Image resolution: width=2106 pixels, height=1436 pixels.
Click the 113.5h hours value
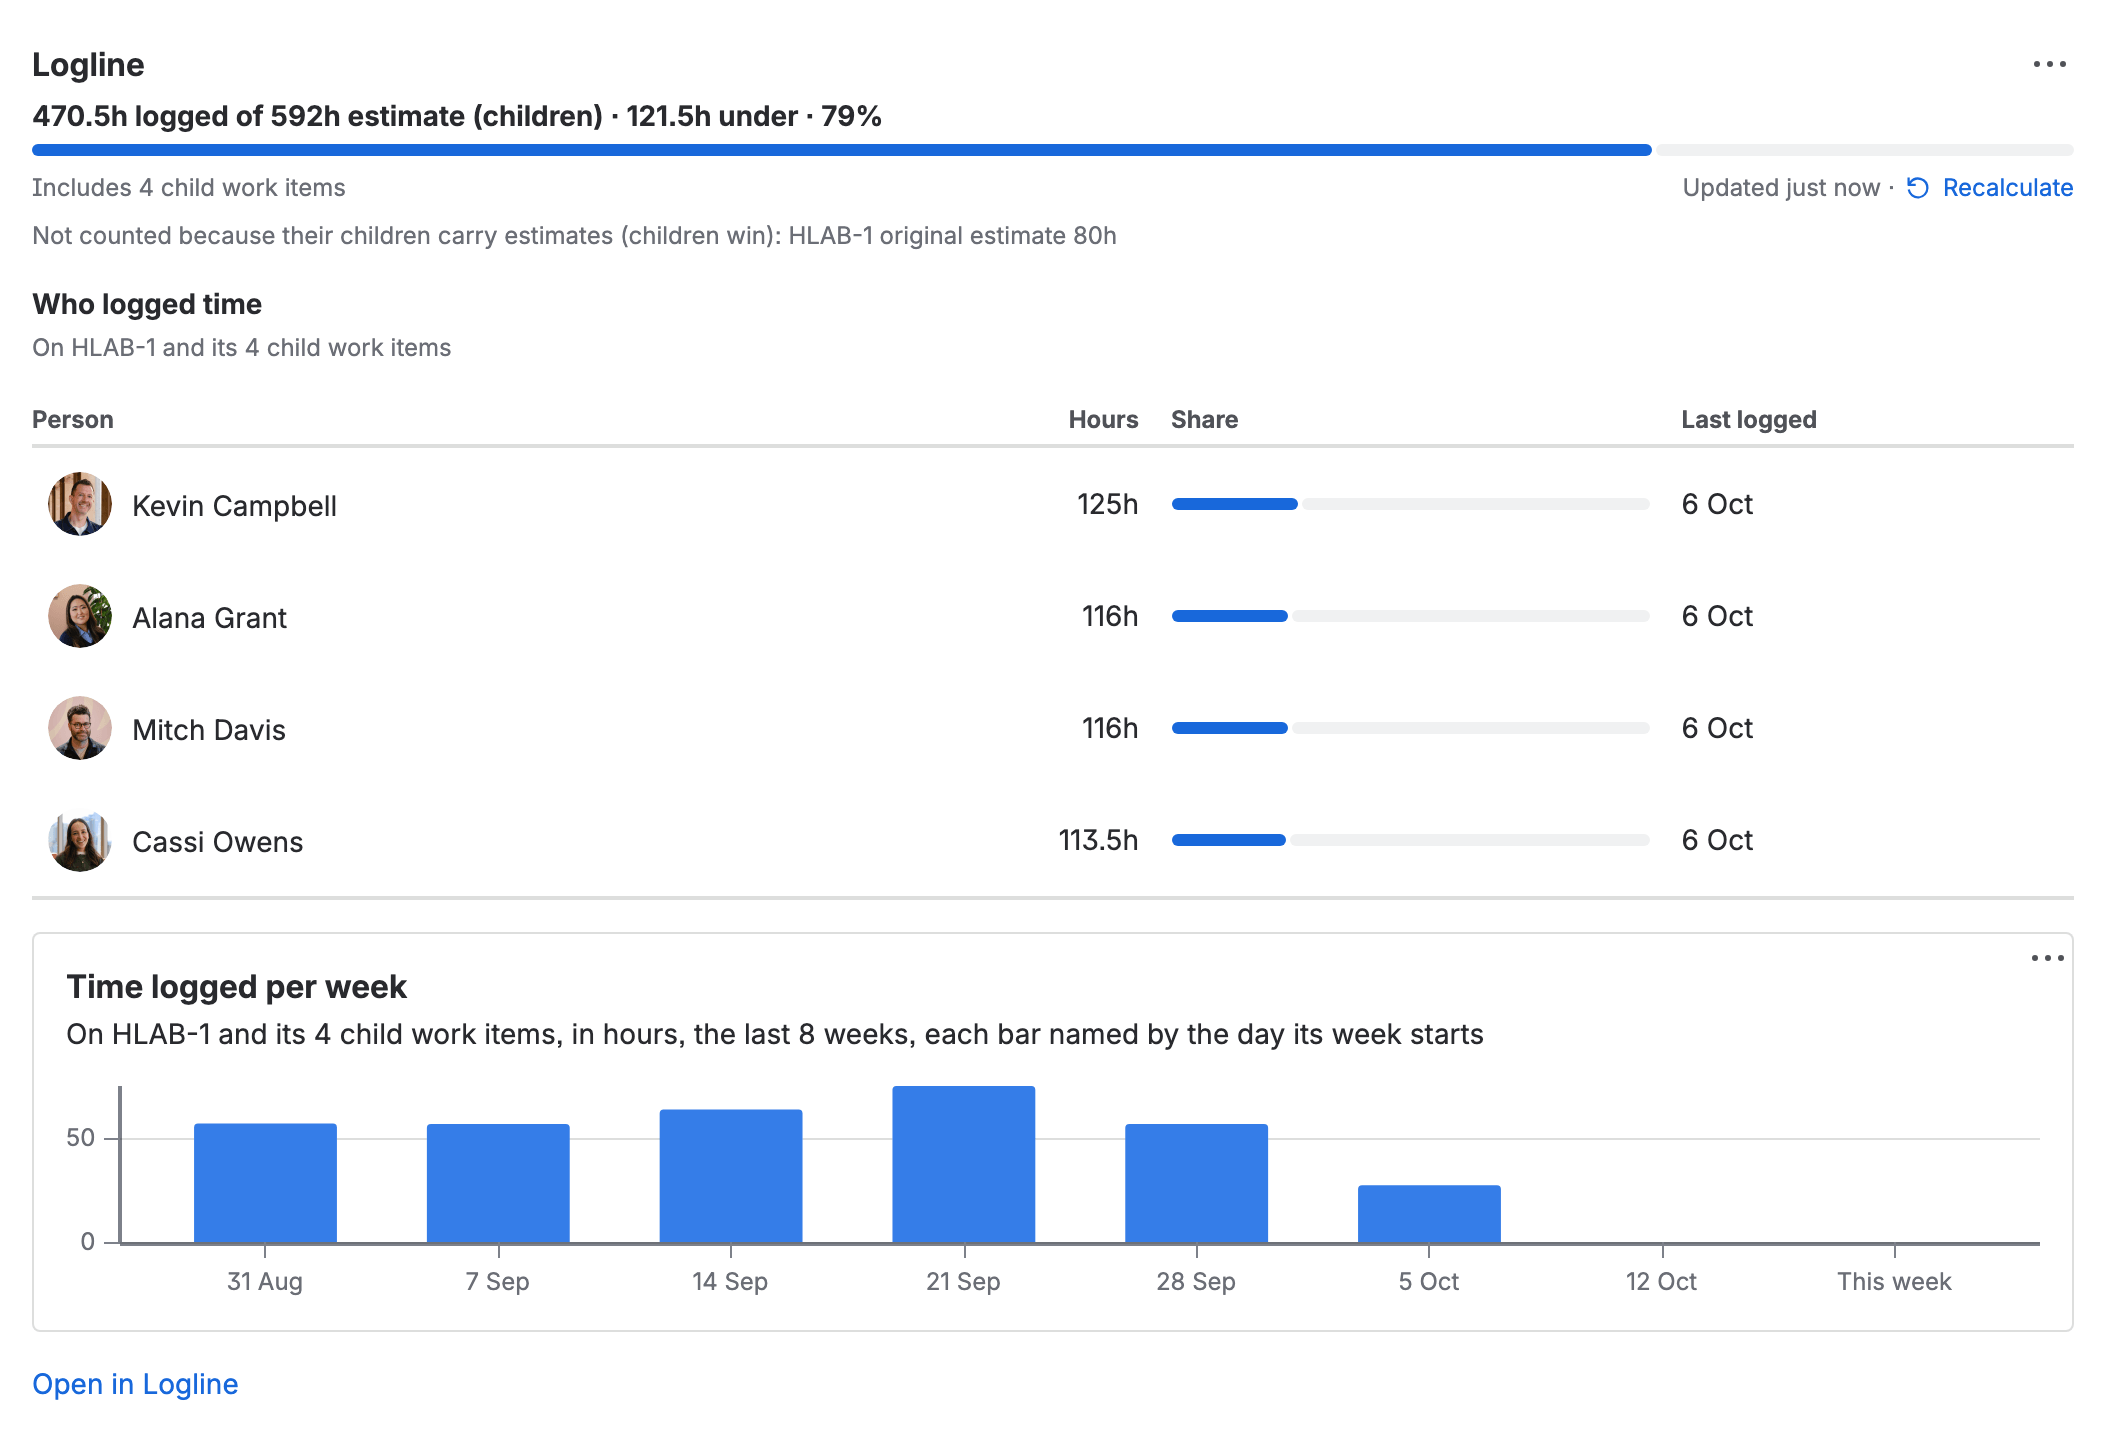(1098, 840)
